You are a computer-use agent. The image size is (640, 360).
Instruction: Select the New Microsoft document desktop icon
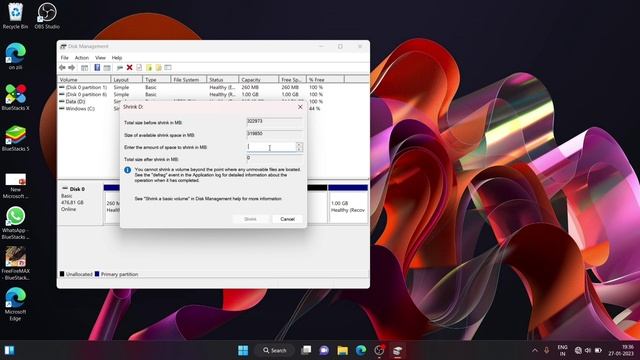pyautogui.click(x=16, y=186)
